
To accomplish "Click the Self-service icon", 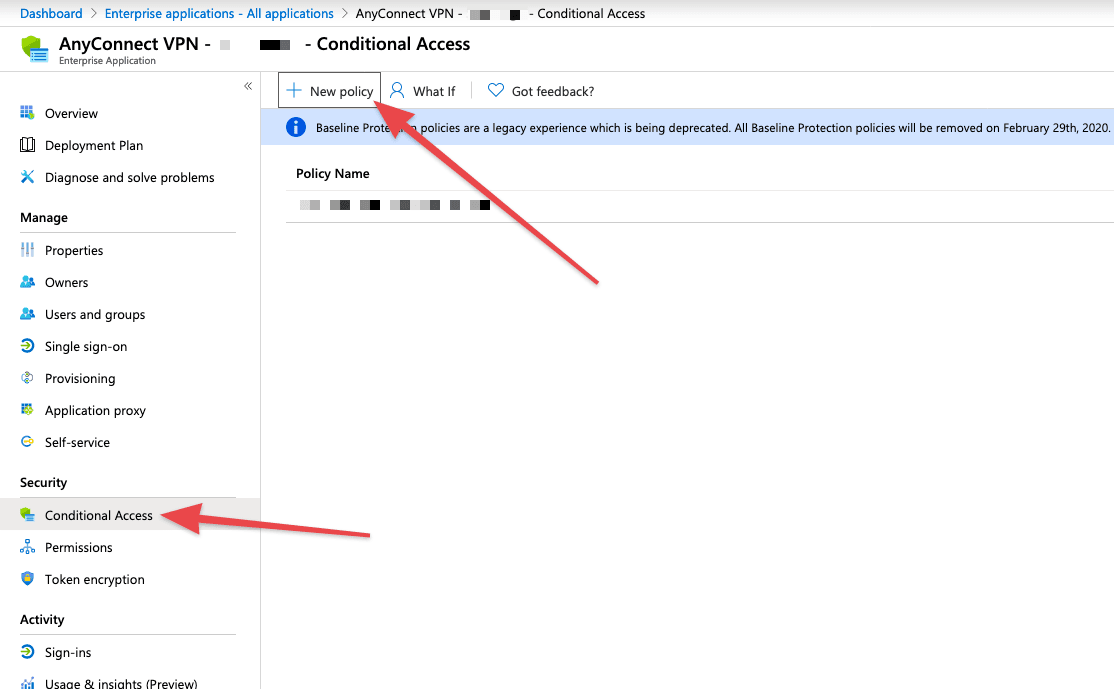I will tap(27, 442).
